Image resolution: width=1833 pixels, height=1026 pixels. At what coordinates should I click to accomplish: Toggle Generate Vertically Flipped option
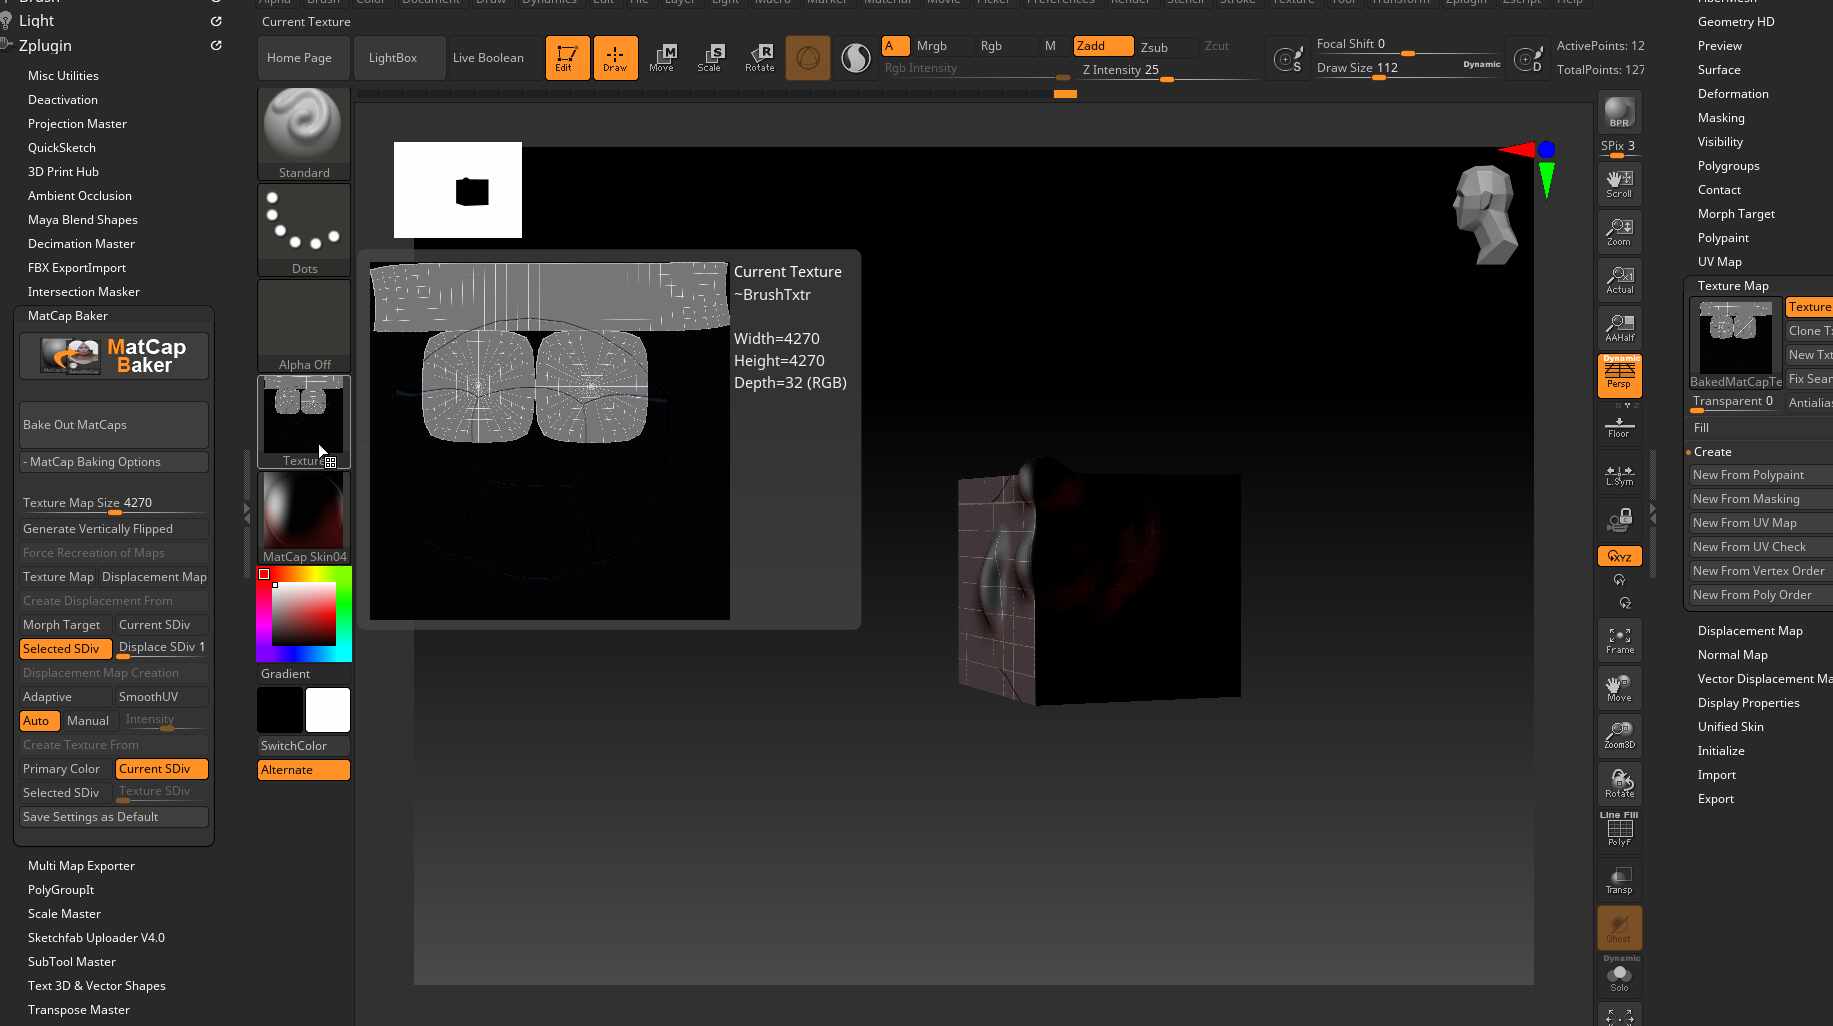pyautogui.click(x=114, y=529)
